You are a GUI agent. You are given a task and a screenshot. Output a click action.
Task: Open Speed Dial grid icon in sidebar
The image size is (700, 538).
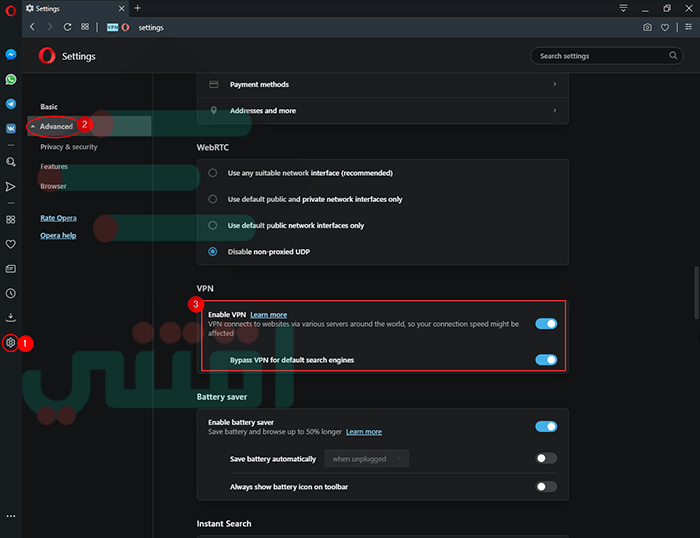click(11, 220)
